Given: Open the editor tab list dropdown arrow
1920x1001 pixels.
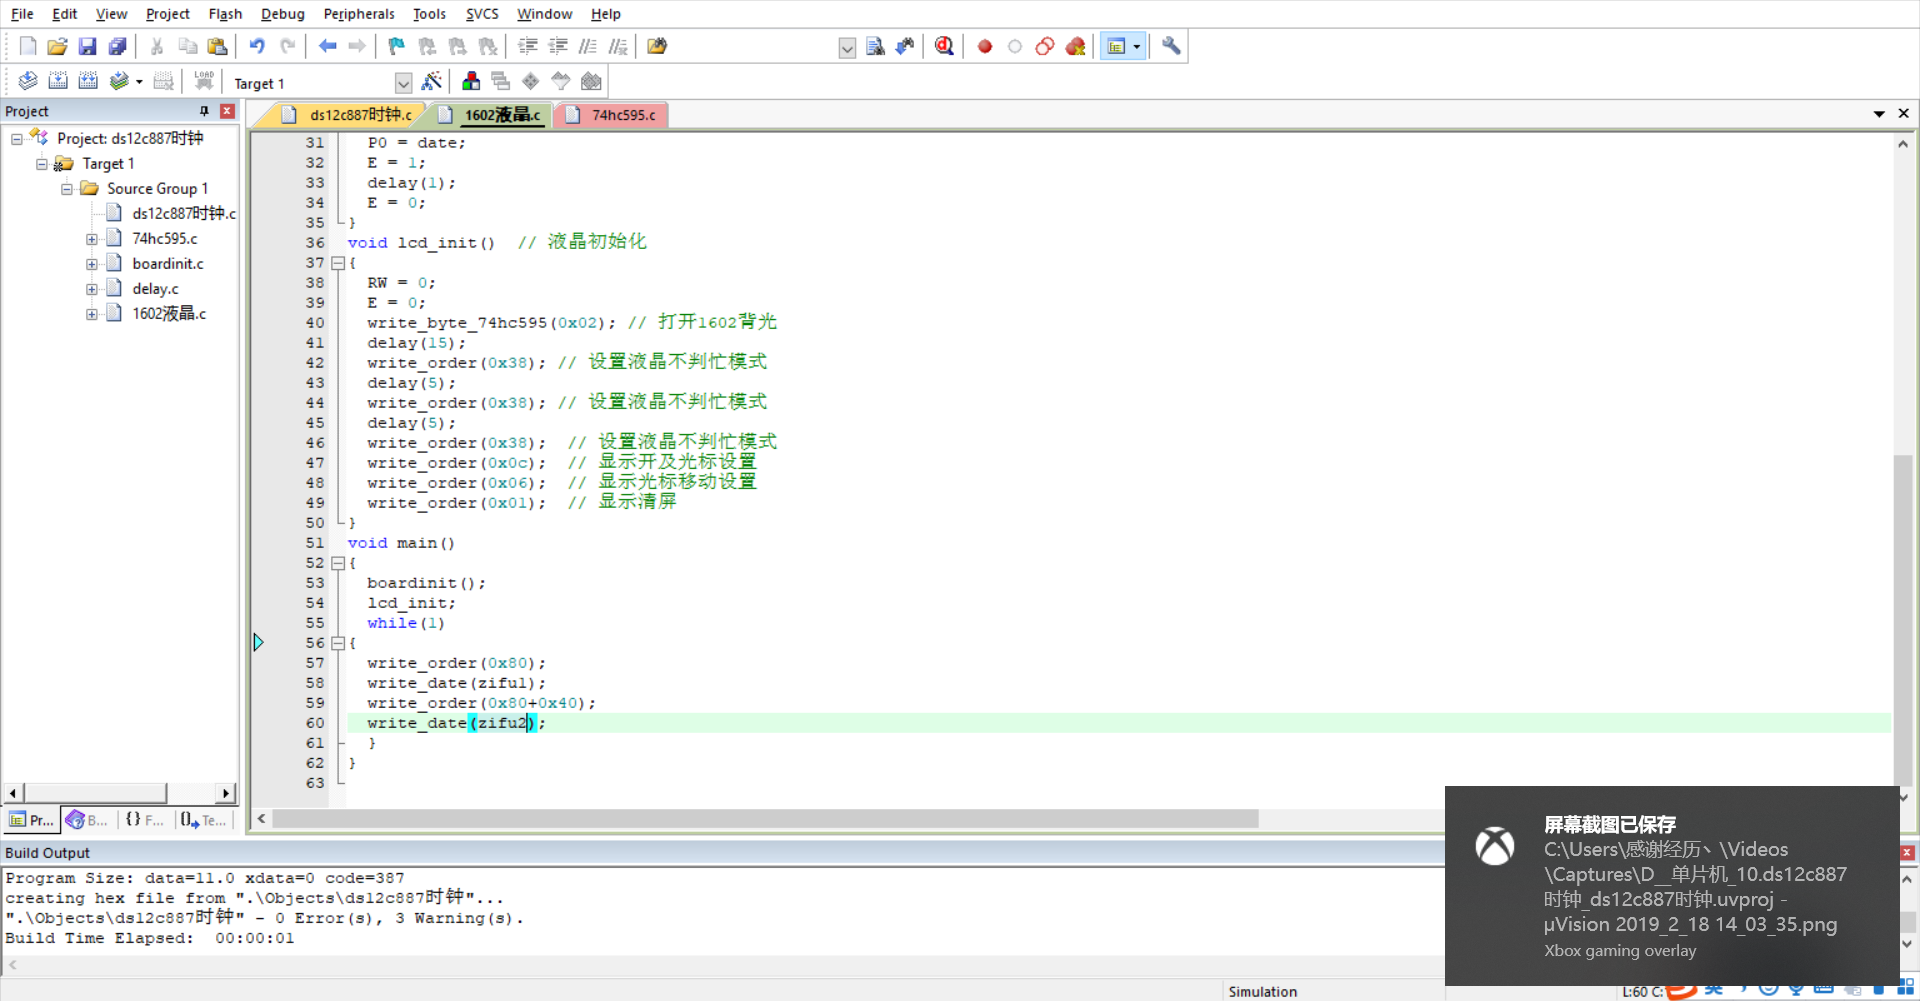Looking at the screenshot, I should [1879, 114].
